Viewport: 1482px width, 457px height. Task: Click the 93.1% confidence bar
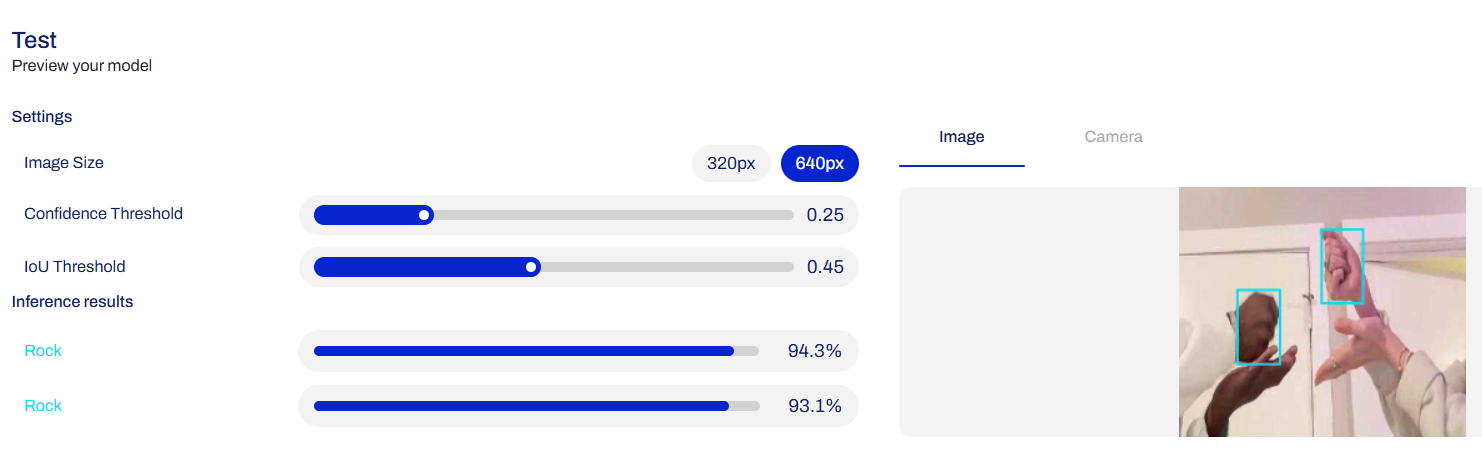tap(536, 406)
